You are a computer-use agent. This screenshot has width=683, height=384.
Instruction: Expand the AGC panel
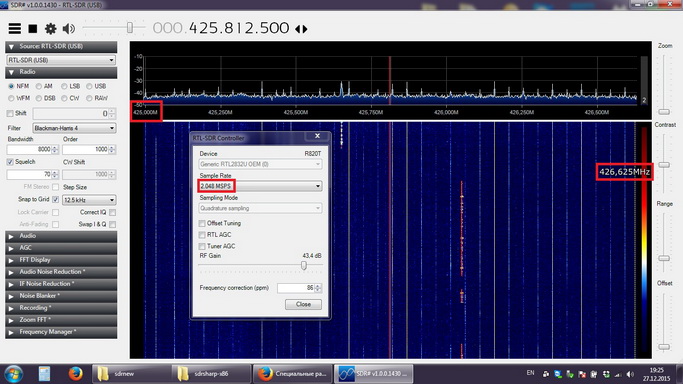click(61, 248)
